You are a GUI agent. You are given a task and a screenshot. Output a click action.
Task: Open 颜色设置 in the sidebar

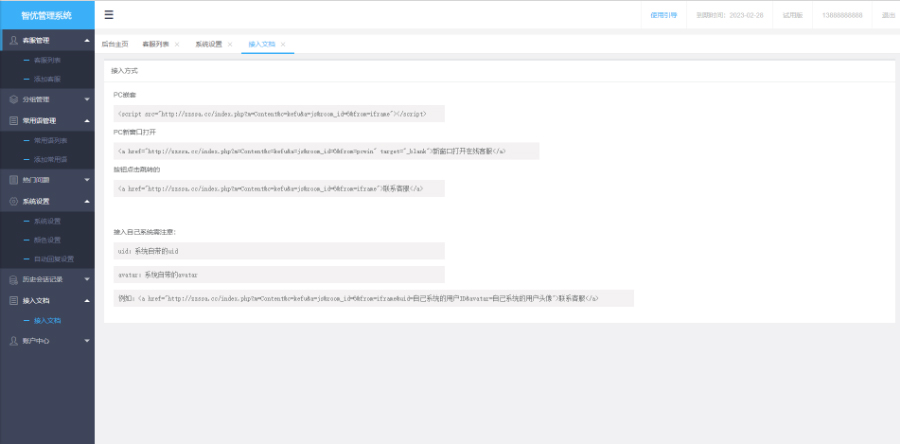click(47, 240)
